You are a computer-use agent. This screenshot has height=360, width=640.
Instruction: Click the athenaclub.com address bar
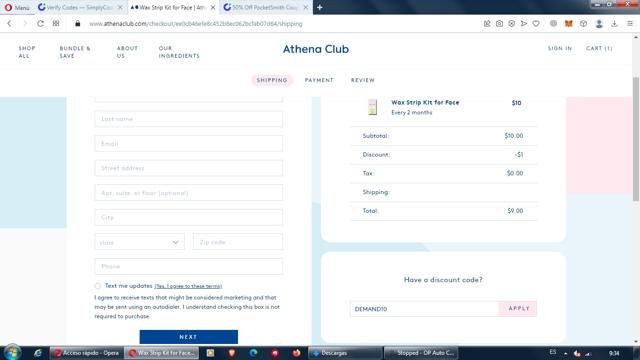tap(196, 24)
